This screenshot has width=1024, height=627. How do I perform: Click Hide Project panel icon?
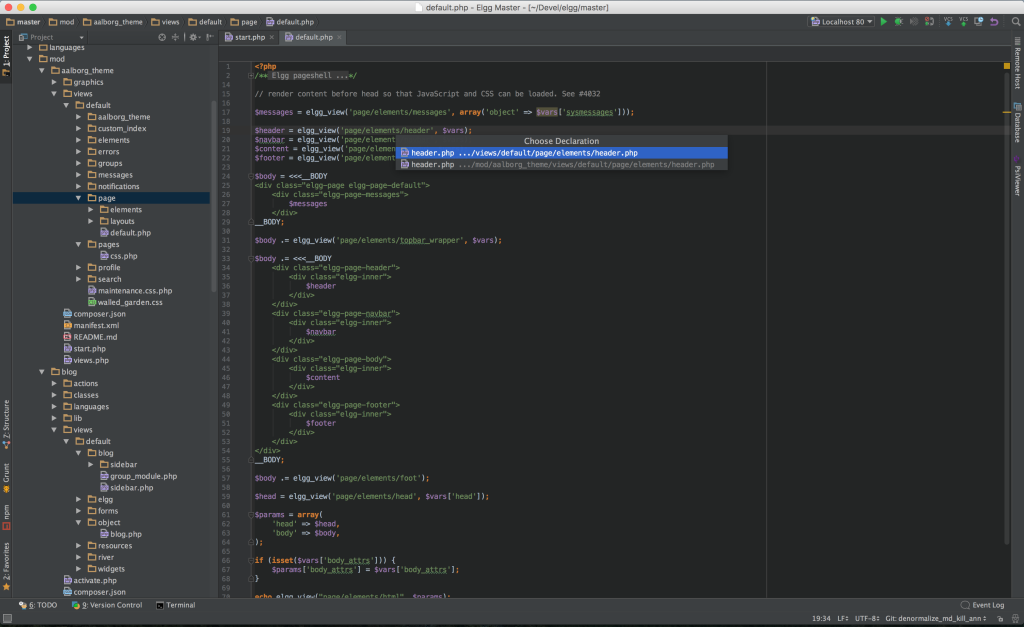point(210,37)
